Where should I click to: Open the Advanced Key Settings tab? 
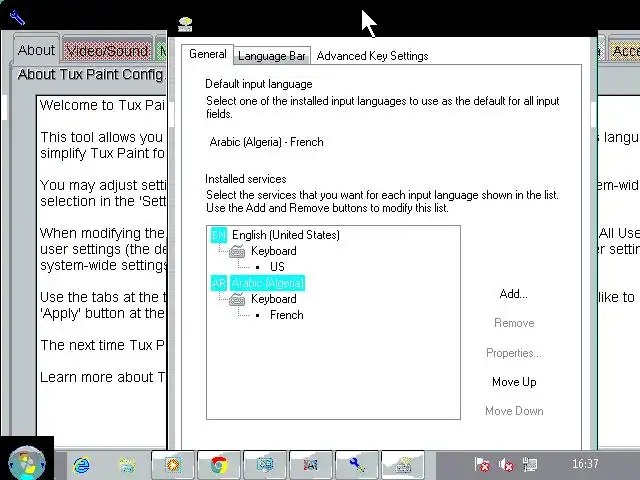point(372,56)
